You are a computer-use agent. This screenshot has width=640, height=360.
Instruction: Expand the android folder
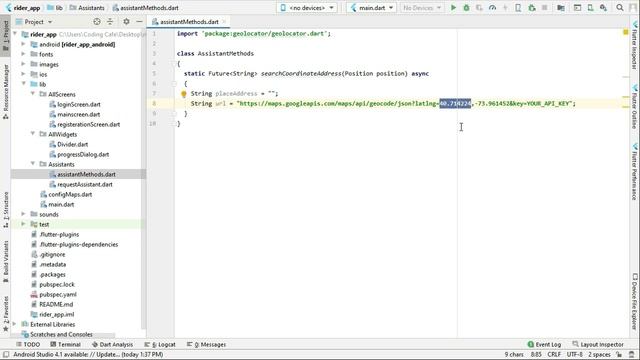pyautogui.click(x=23, y=44)
